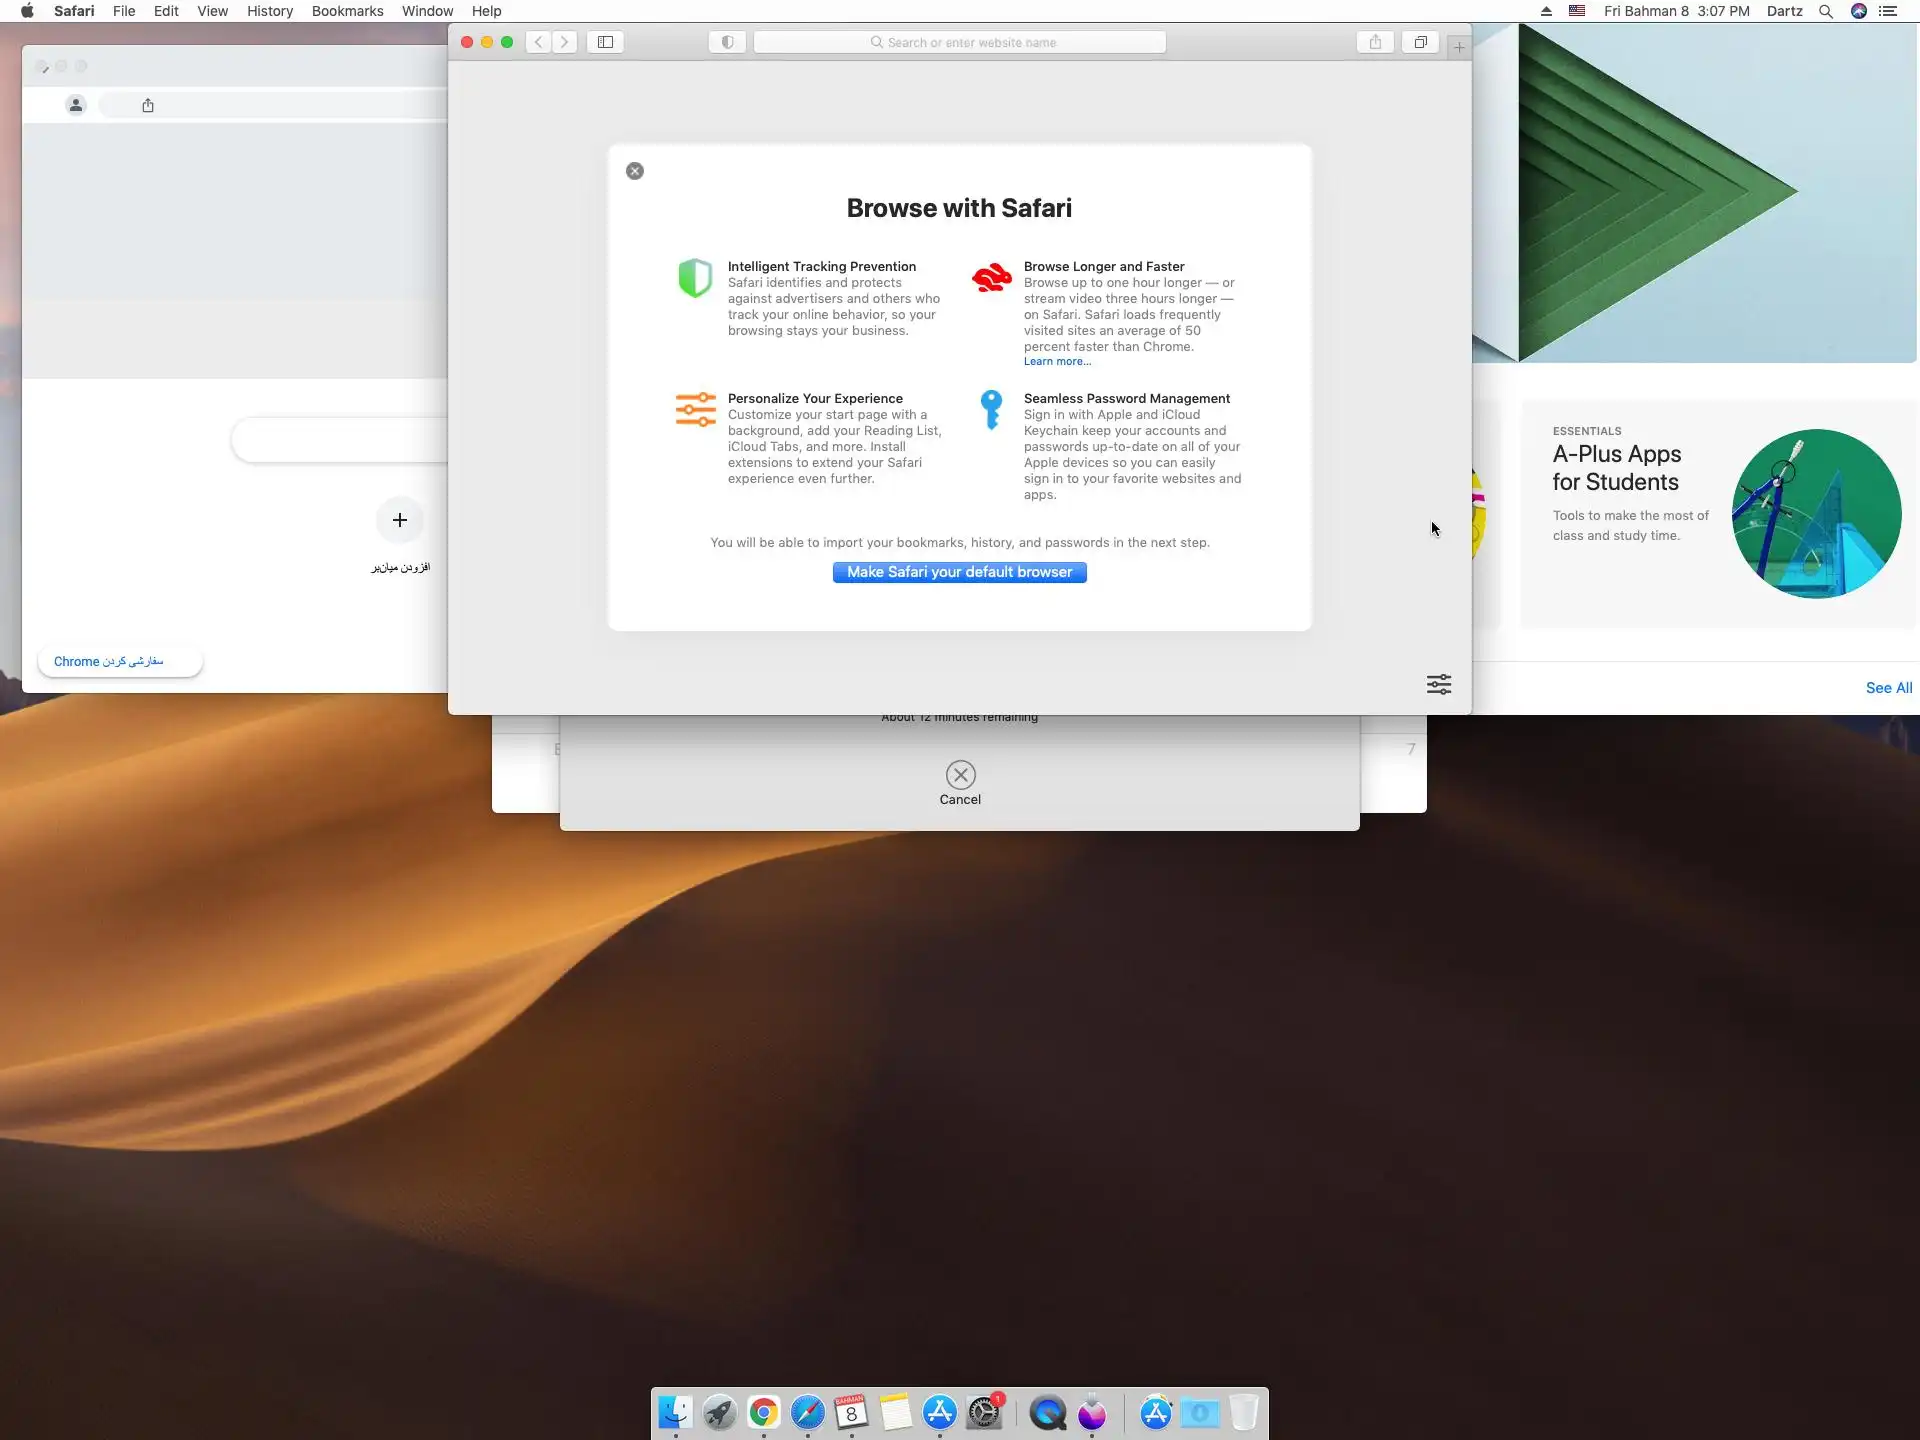Viewport: 1920px width, 1440px height.
Task: Click the Safari back arrow
Action: (539, 42)
